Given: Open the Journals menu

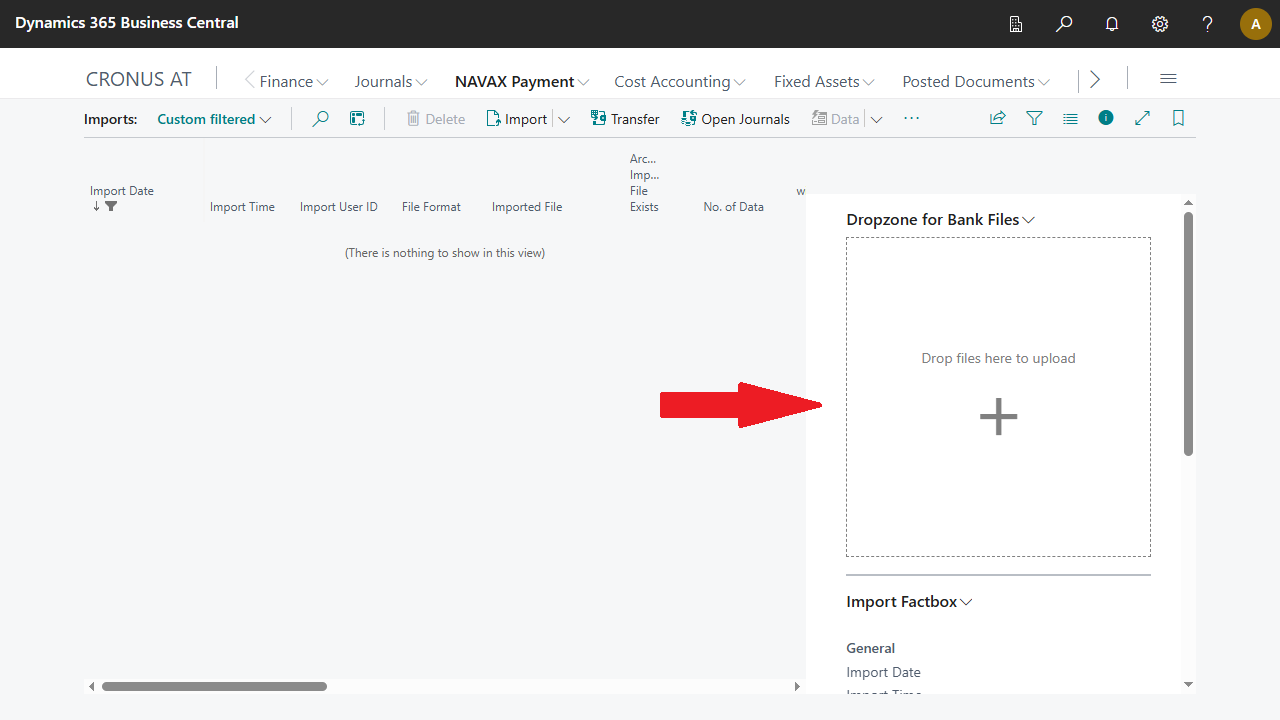Looking at the screenshot, I should (391, 82).
